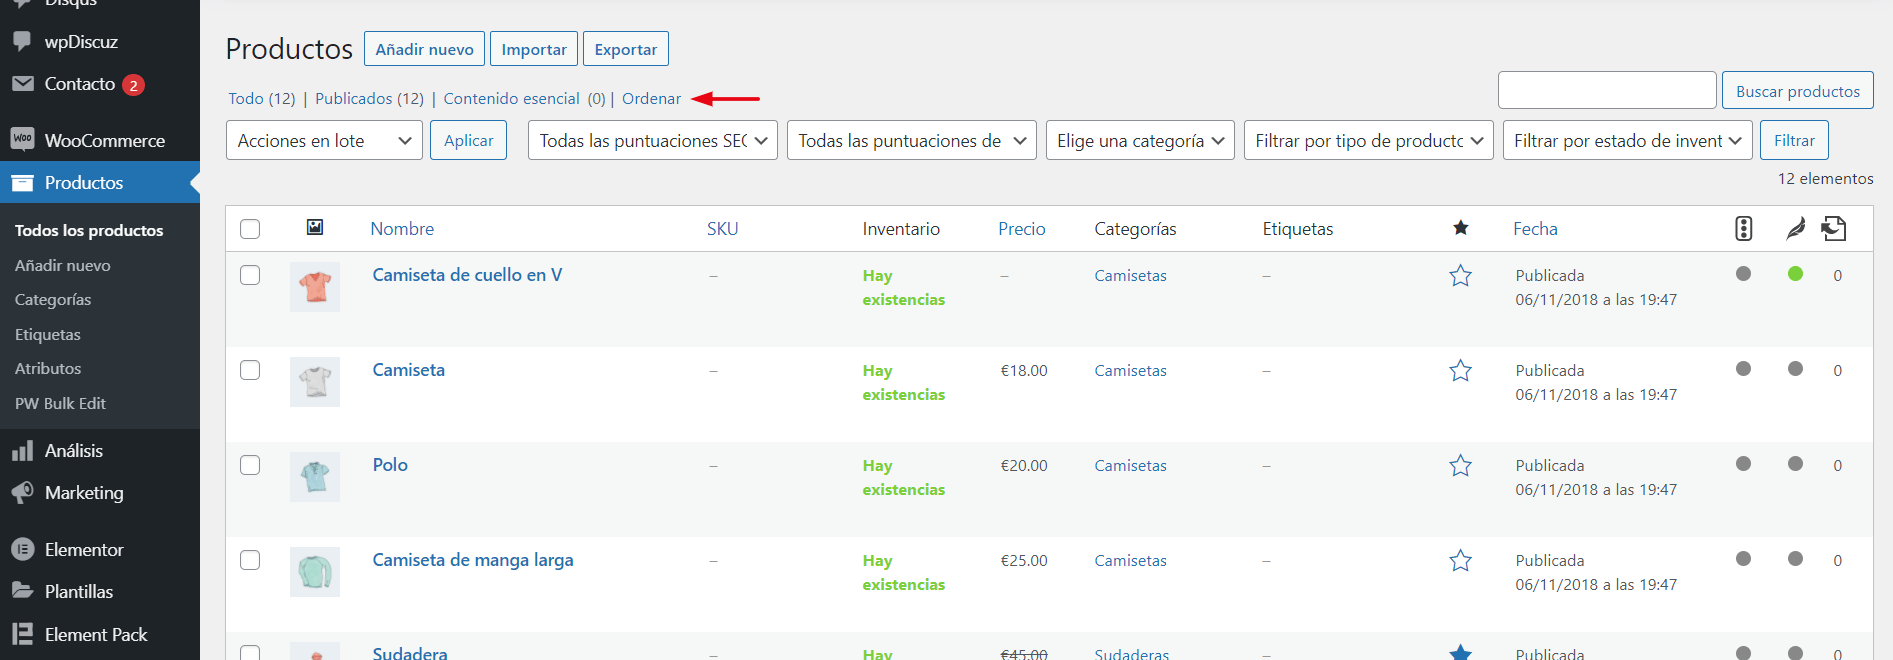Click the Plantillas folder icon
1893x660 pixels.
coord(22,591)
